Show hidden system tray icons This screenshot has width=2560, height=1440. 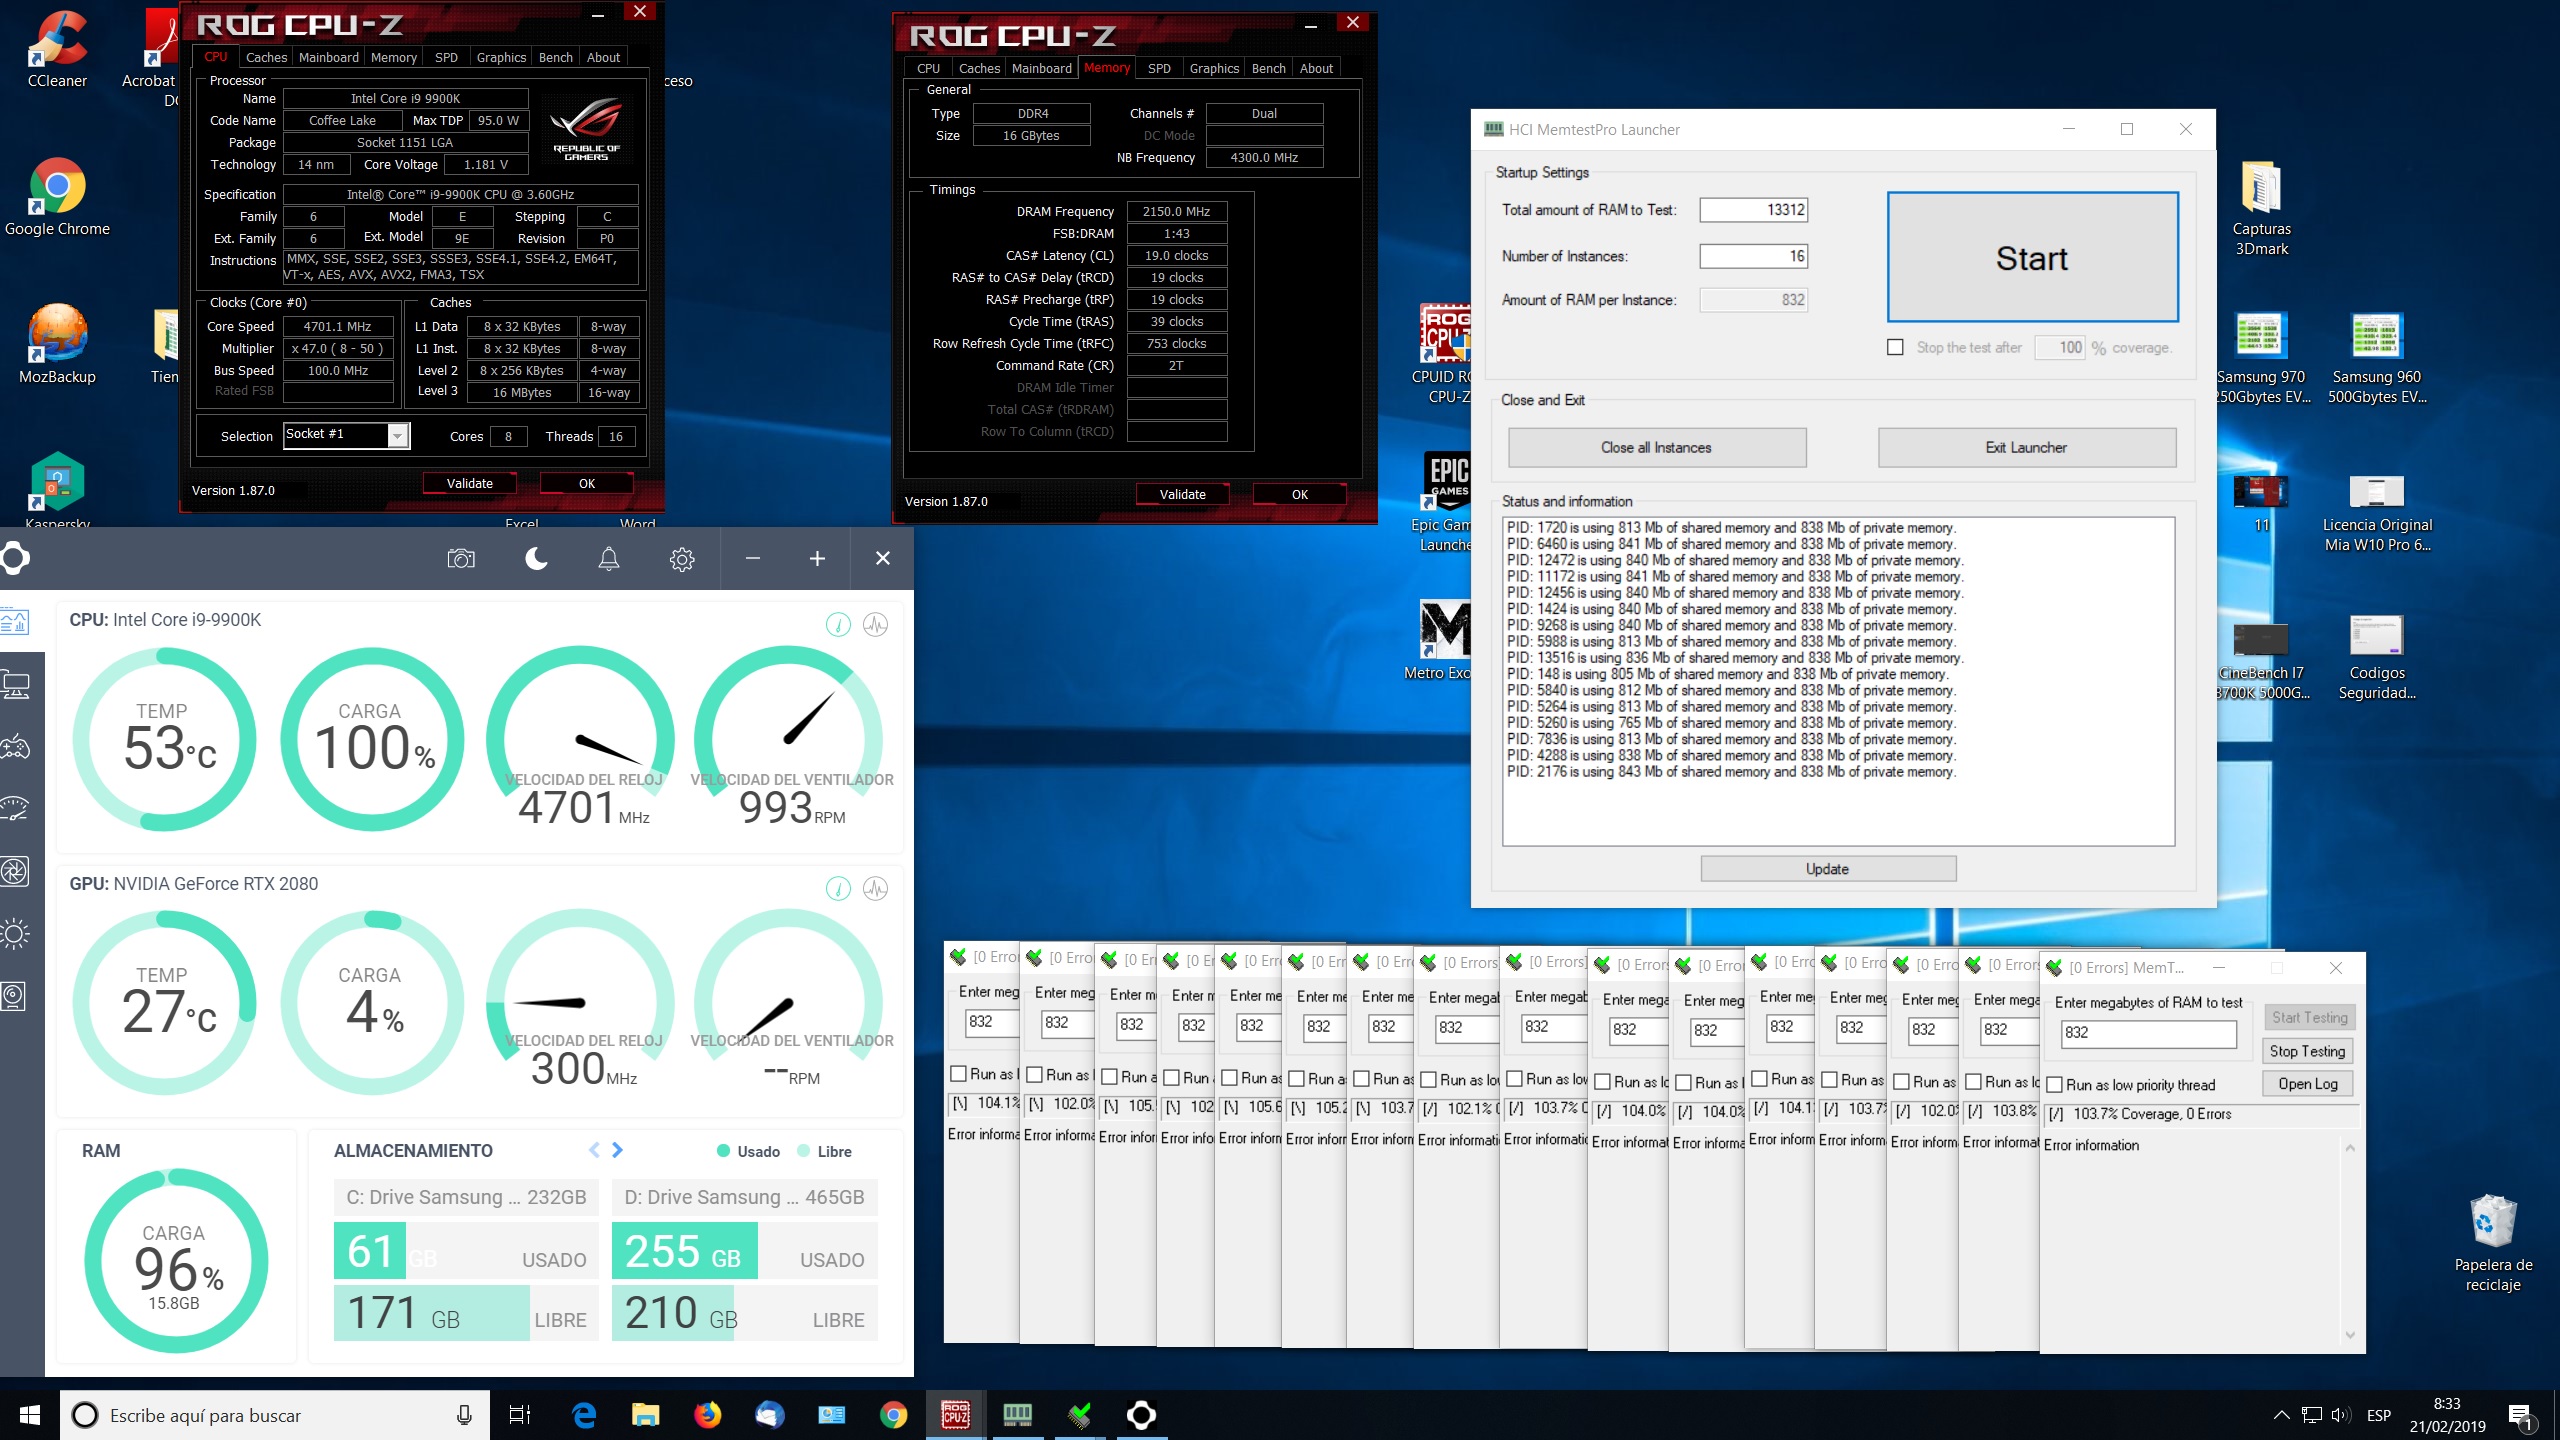pos(2281,1415)
